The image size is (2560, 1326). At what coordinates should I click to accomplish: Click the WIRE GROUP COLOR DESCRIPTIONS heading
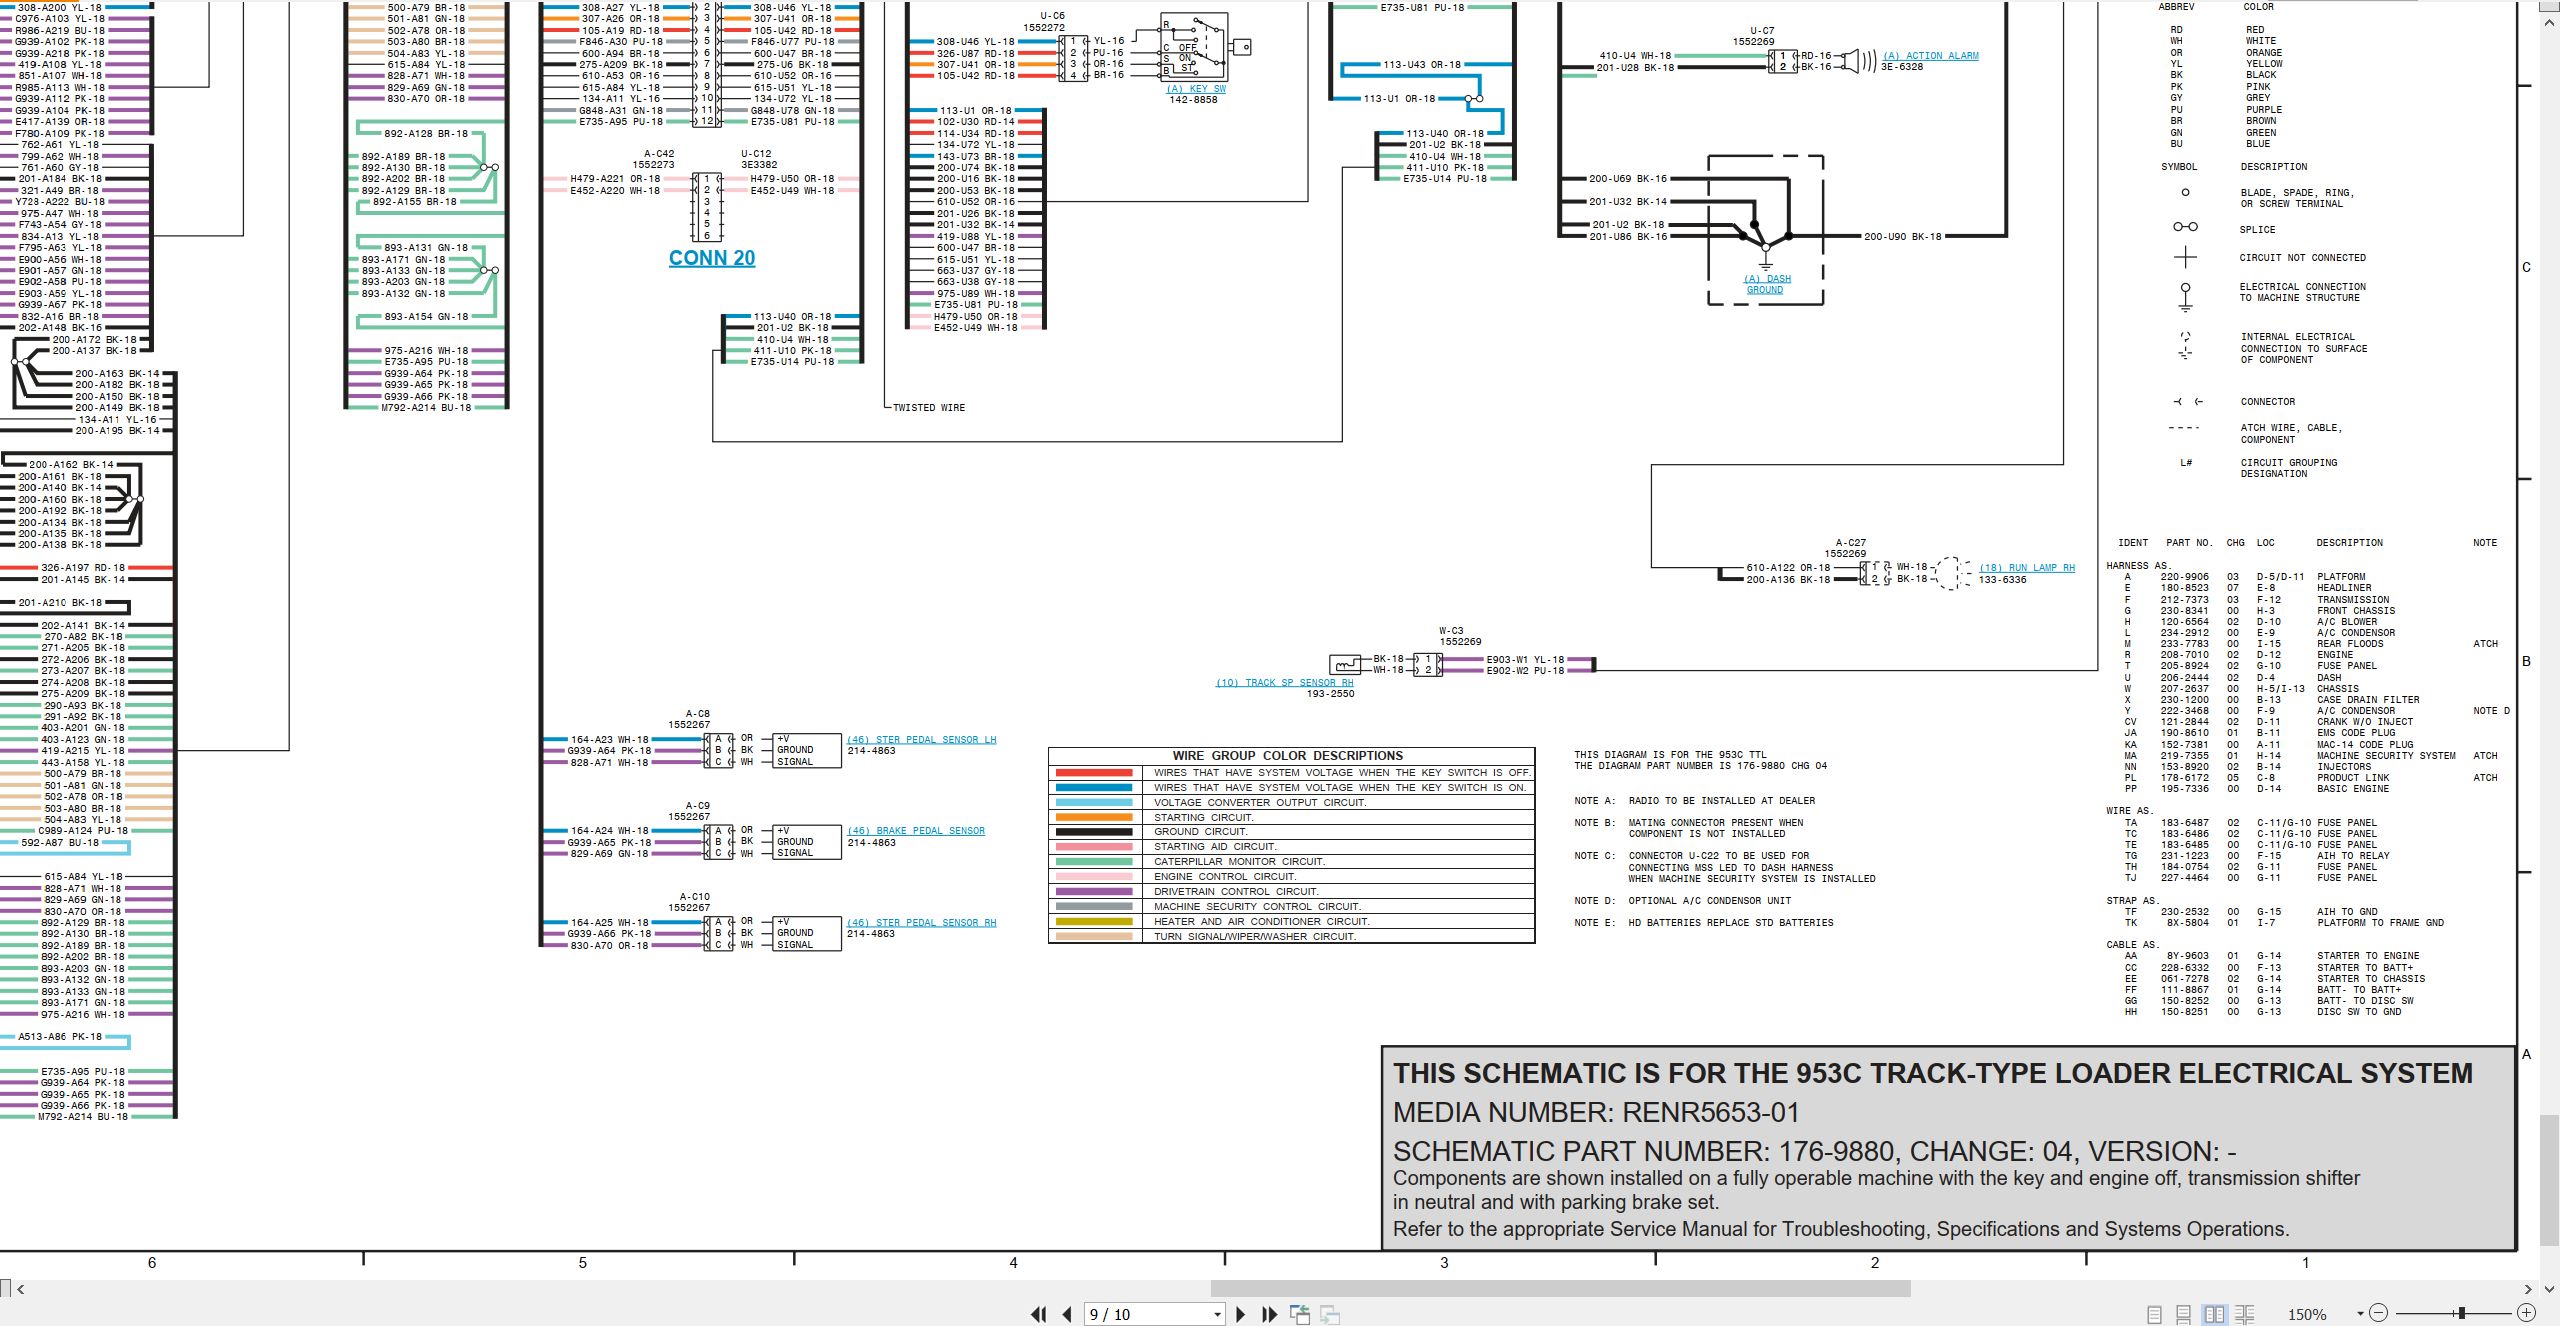tap(1287, 756)
